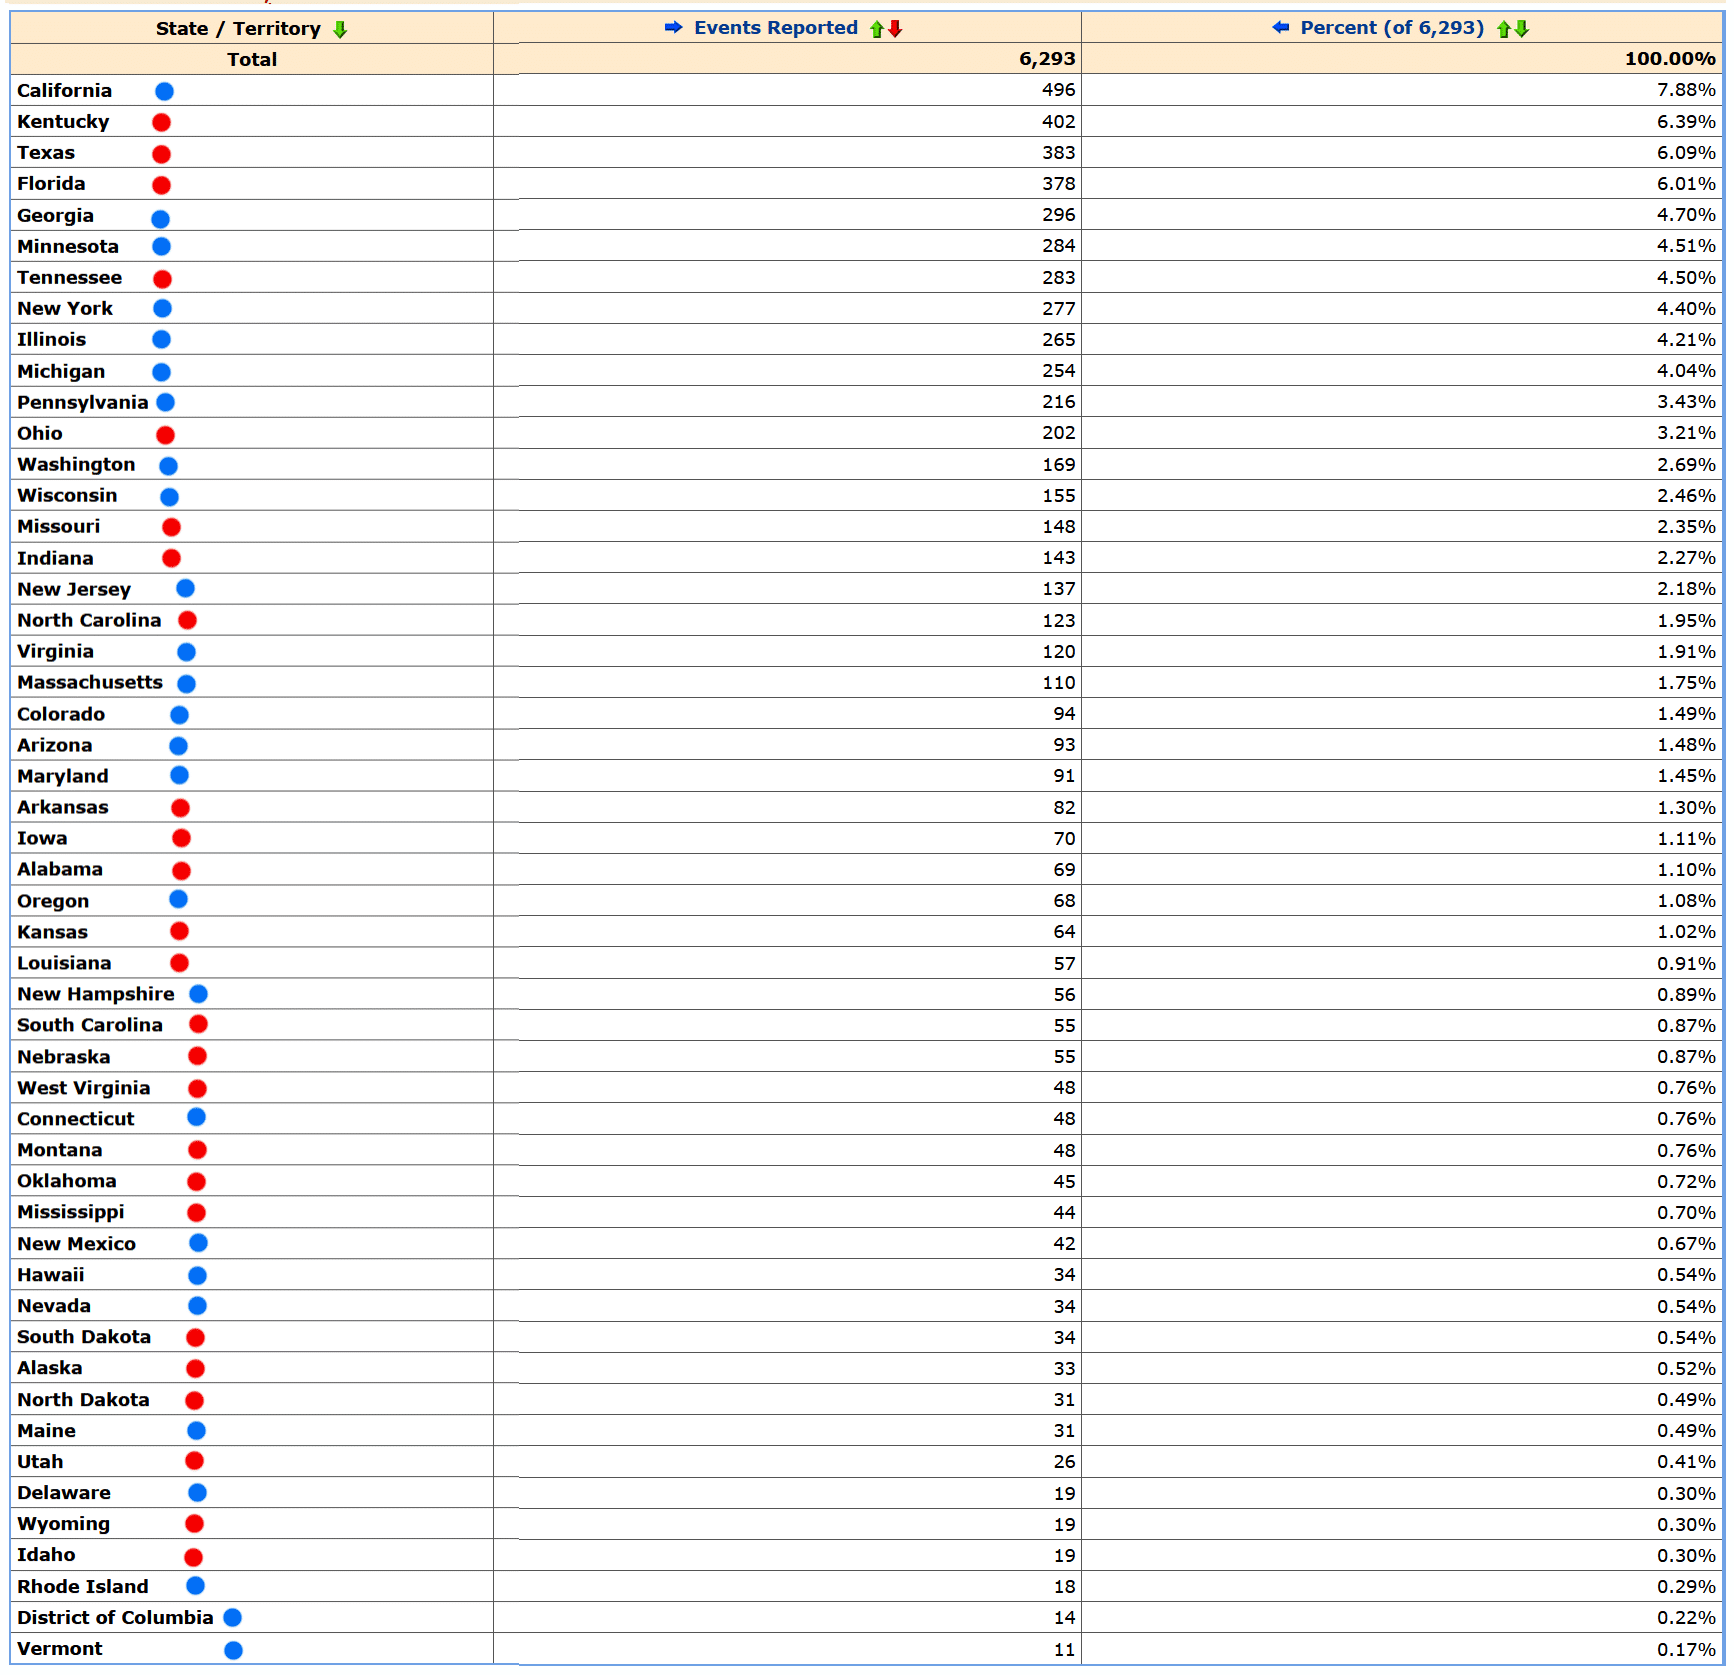Click the blue dot next to New Jersey

click(x=186, y=589)
